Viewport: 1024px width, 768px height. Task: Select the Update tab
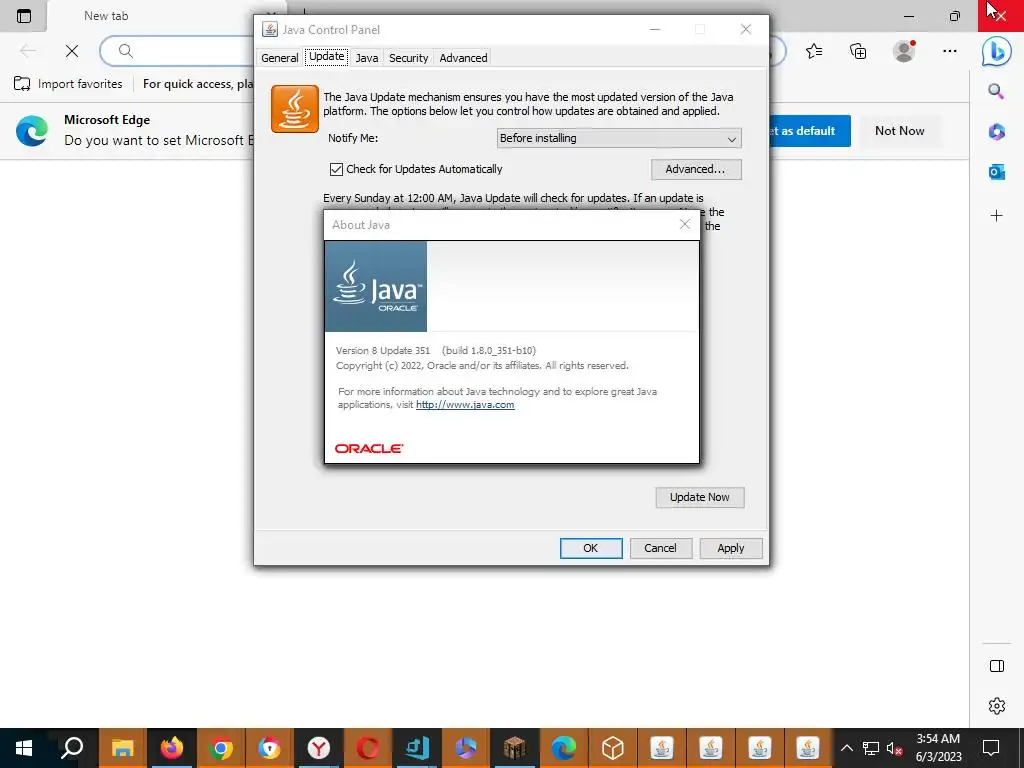coord(327,56)
